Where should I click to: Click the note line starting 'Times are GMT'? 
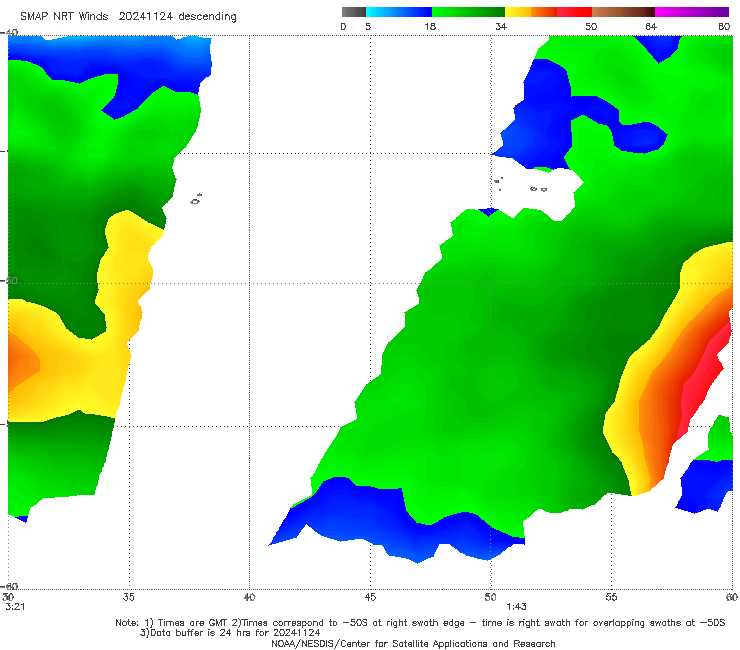point(420,623)
